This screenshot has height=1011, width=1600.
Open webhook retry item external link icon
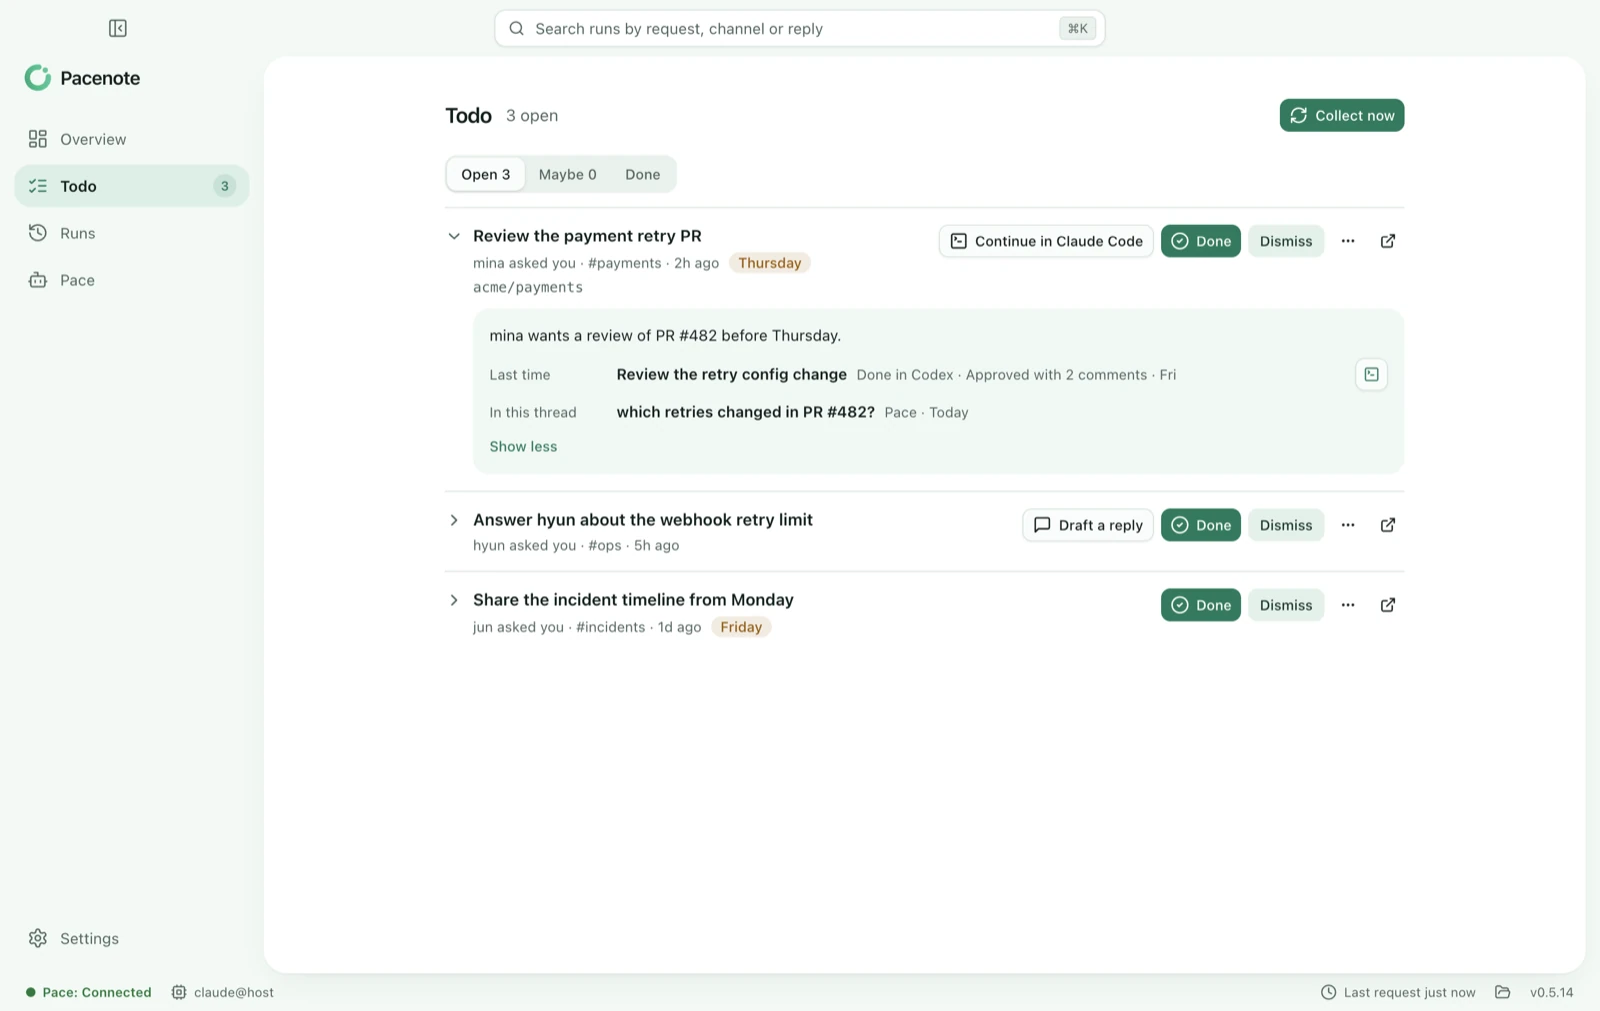click(1388, 525)
